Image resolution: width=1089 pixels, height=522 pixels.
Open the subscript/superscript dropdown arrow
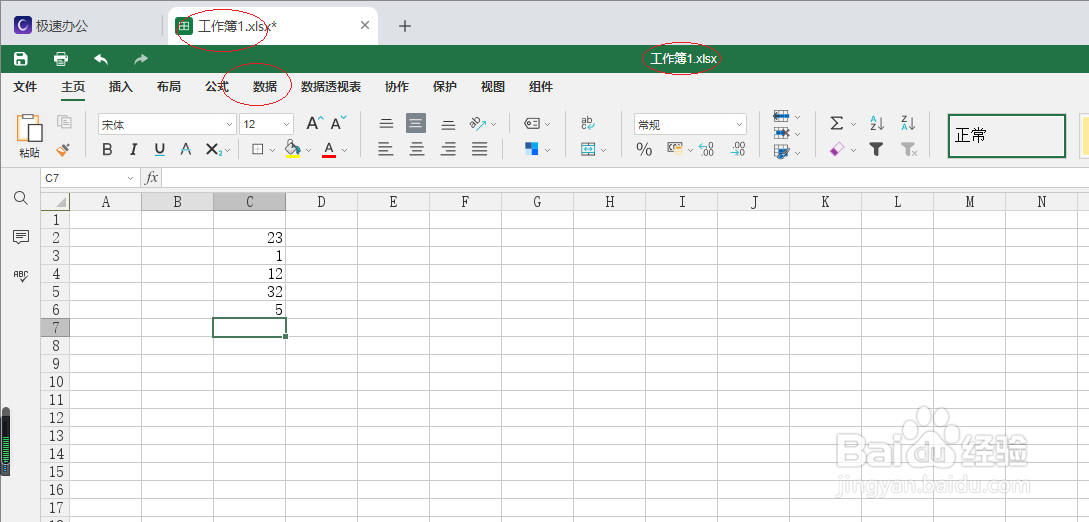(228, 150)
